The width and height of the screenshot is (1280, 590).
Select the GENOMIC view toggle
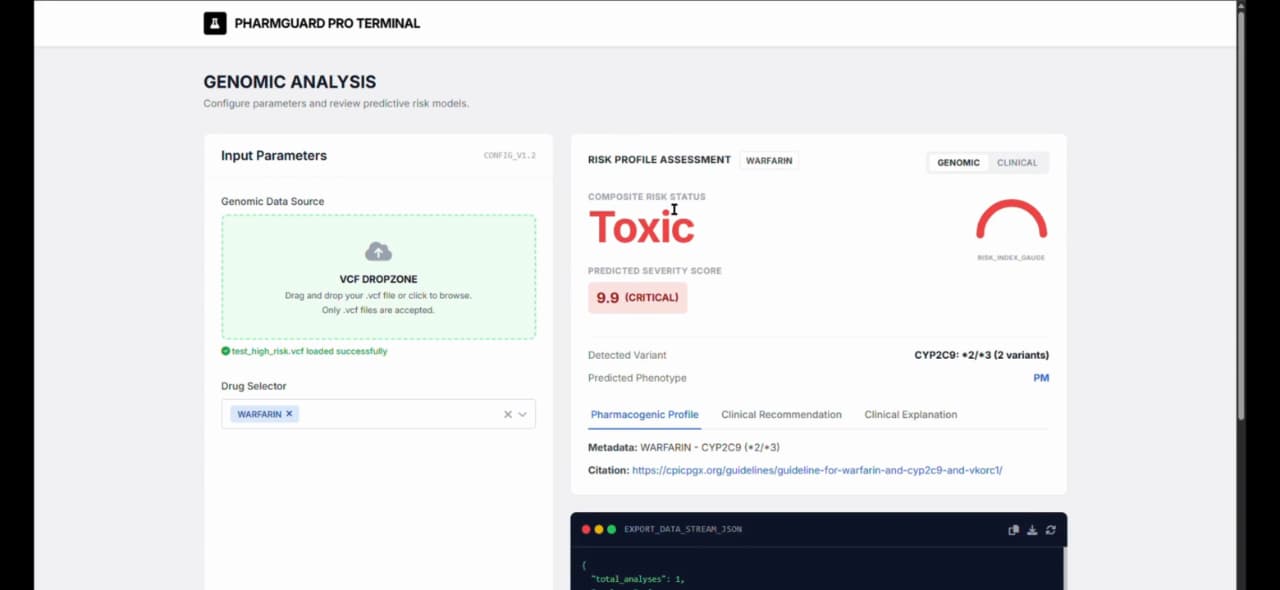(x=958, y=162)
